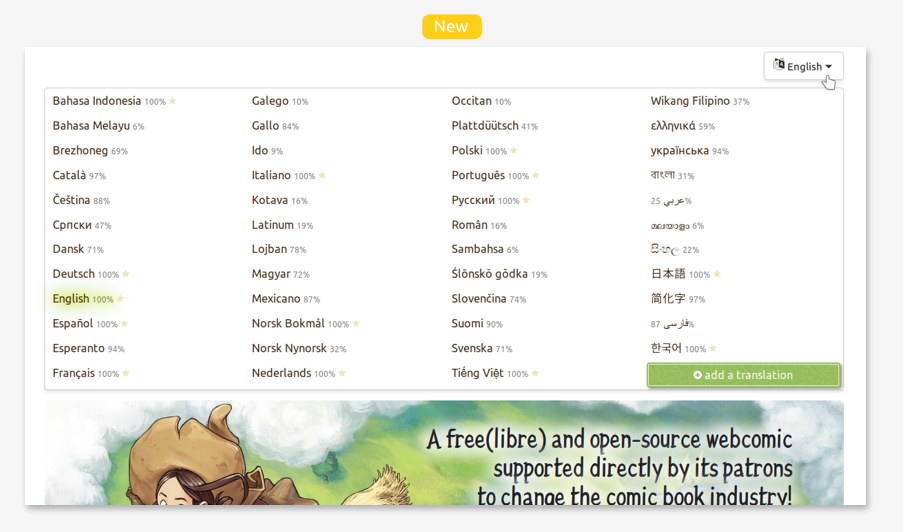Click the star icon next to Italiano
Screen dimensions: 903x532
322,176
